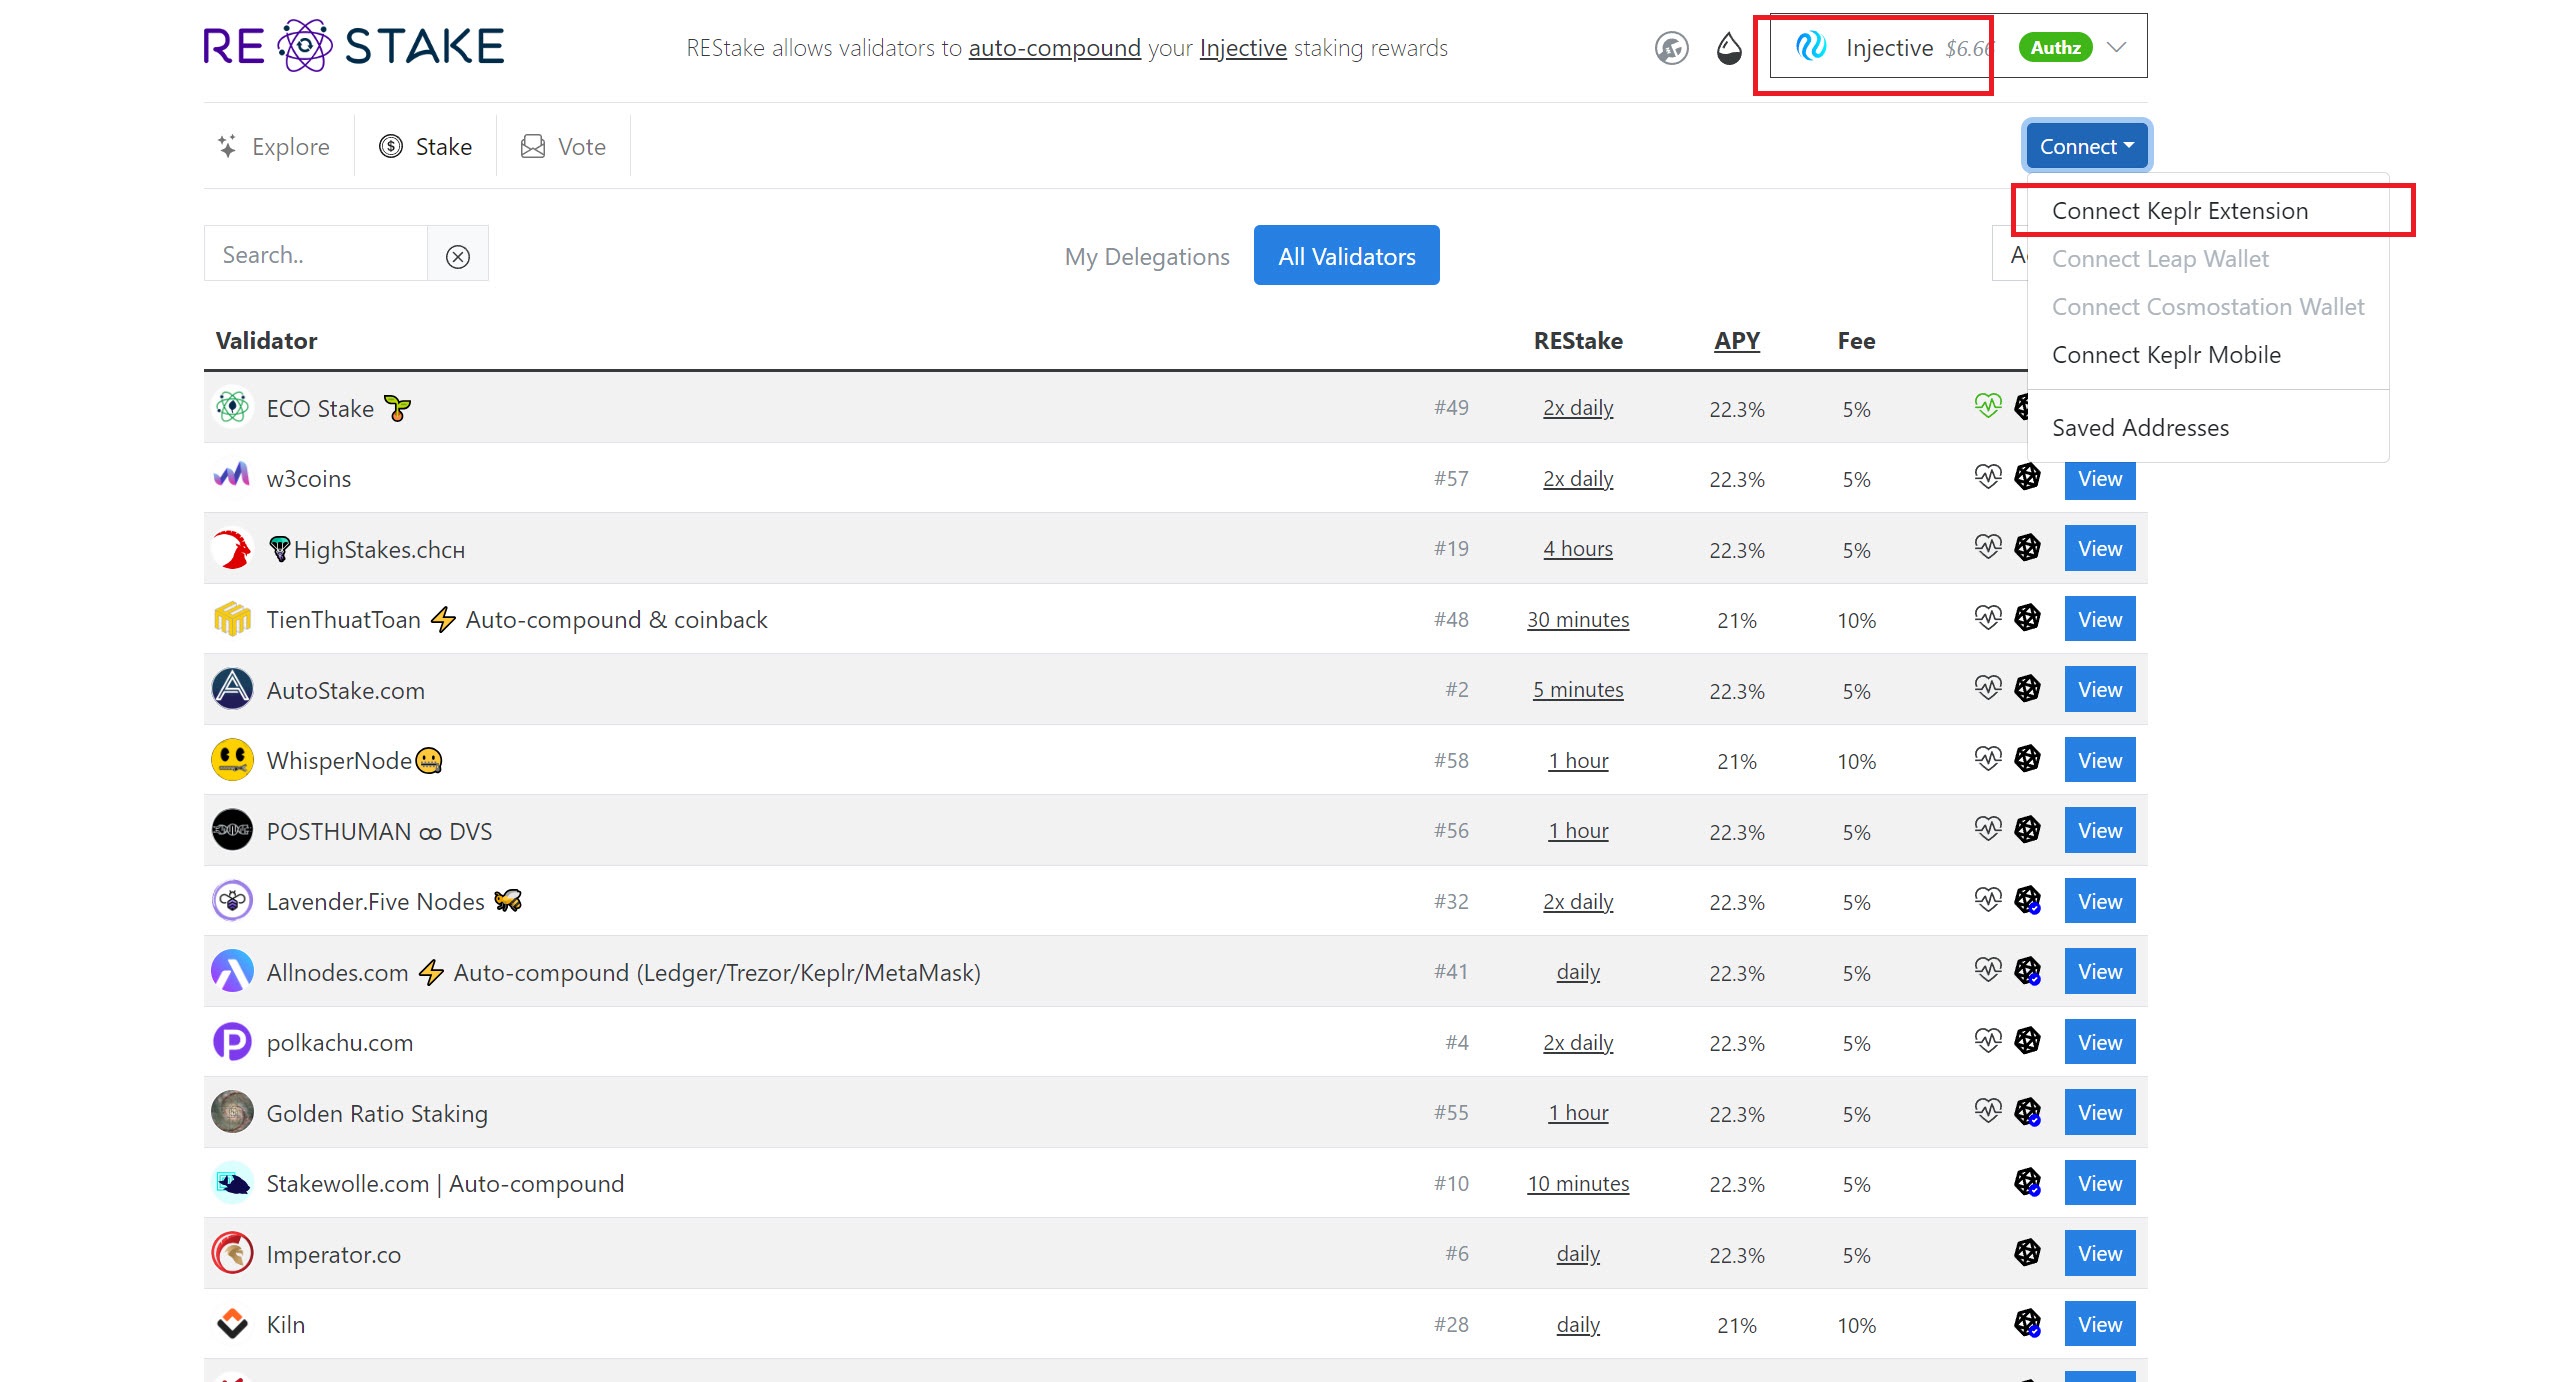
Task: Select the All Validators toggle
Action: click(1346, 256)
